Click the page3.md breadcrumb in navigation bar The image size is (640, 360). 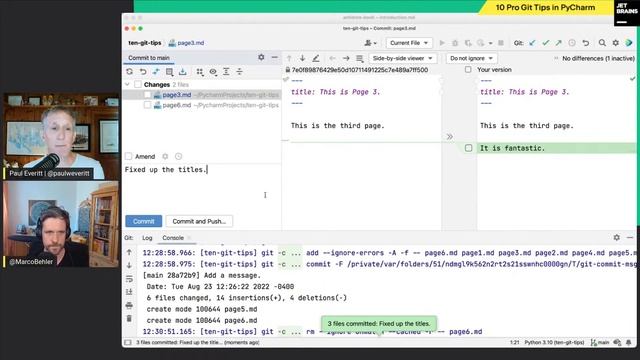tap(187, 43)
